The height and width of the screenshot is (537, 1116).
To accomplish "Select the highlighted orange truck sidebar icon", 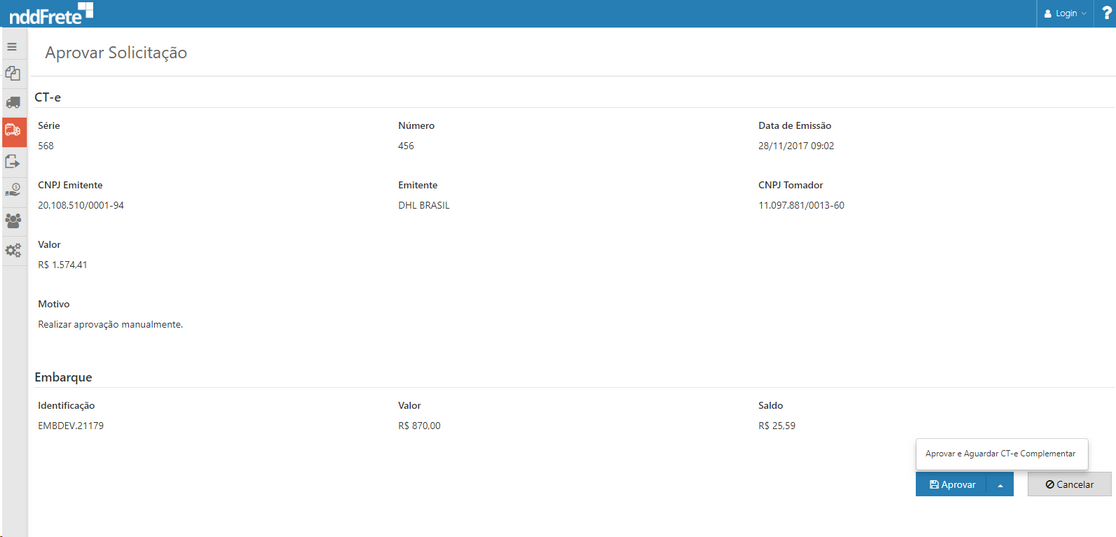I will click(x=13, y=131).
